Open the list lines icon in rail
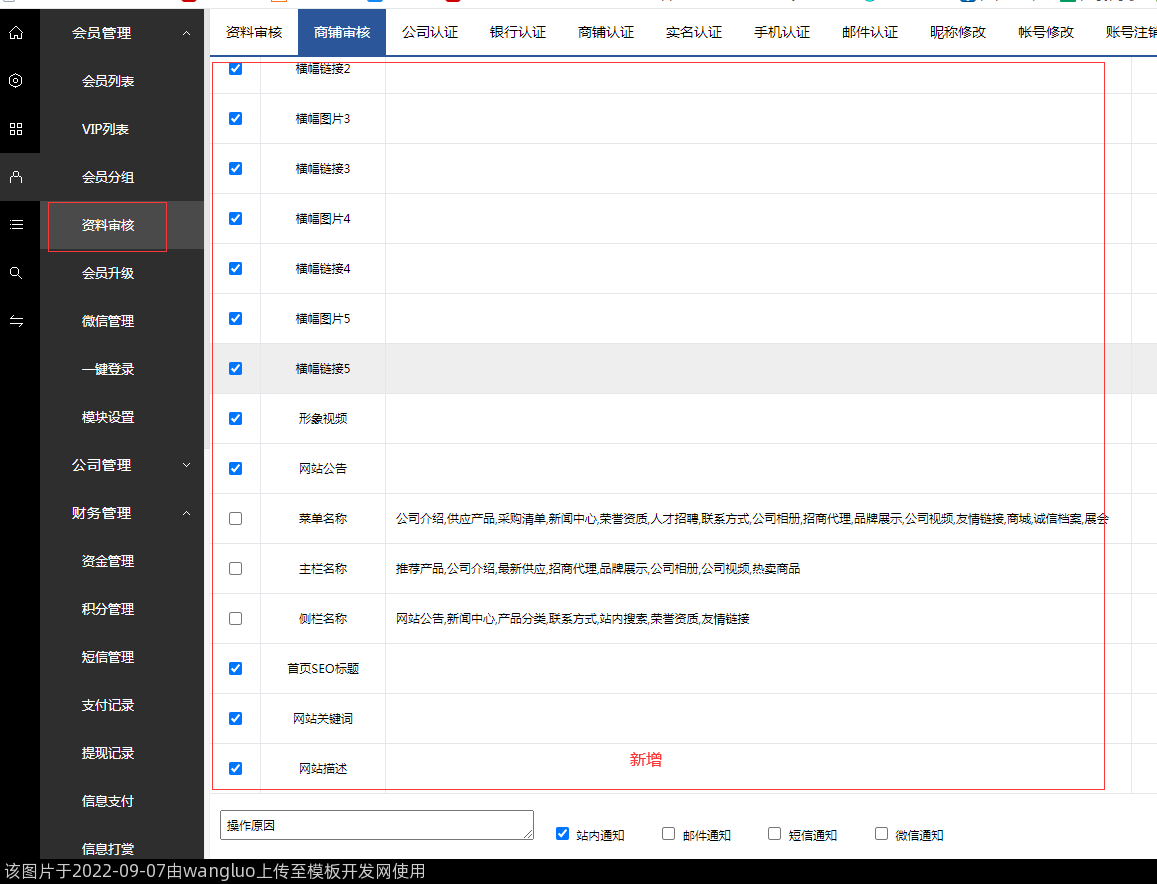 pos(16,225)
